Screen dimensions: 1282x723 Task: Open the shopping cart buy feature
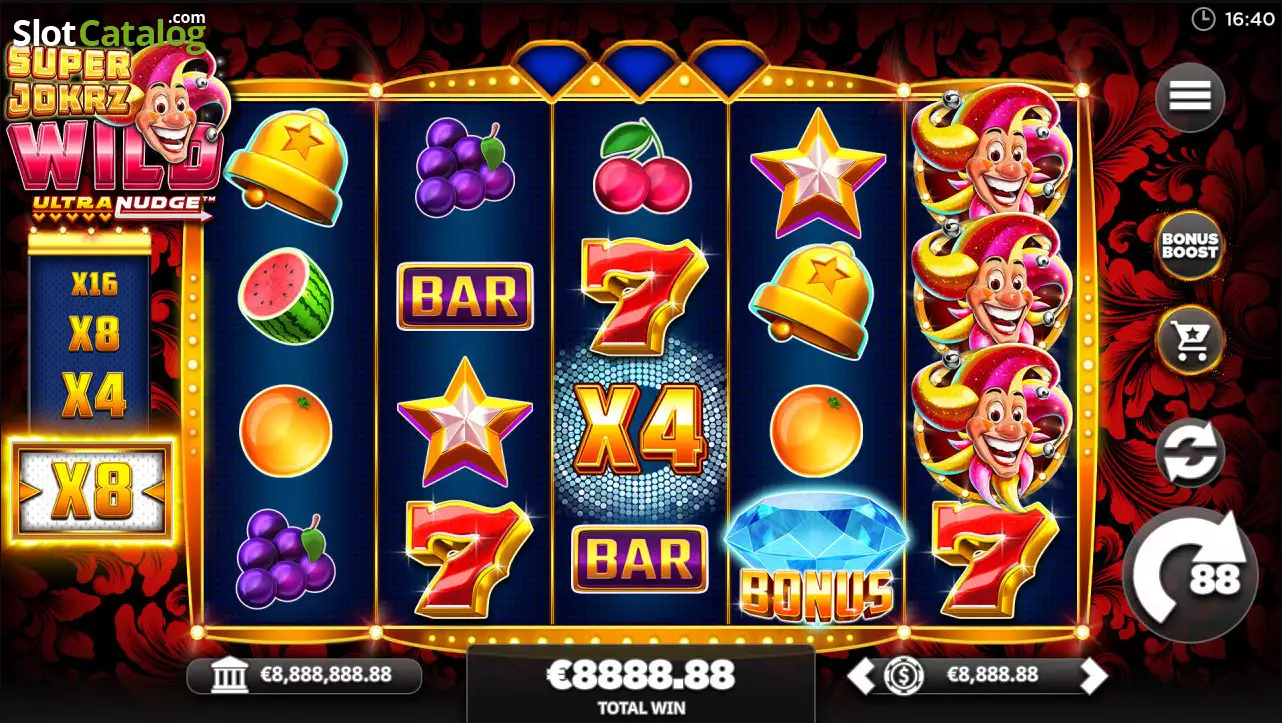coord(1190,341)
